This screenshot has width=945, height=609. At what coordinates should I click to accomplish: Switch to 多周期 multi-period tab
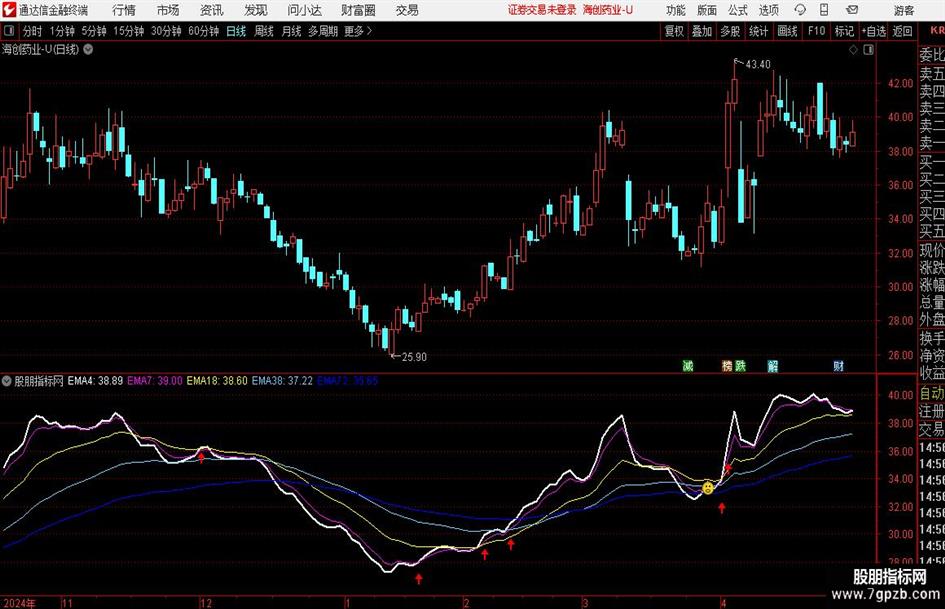[x=323, y=31]
